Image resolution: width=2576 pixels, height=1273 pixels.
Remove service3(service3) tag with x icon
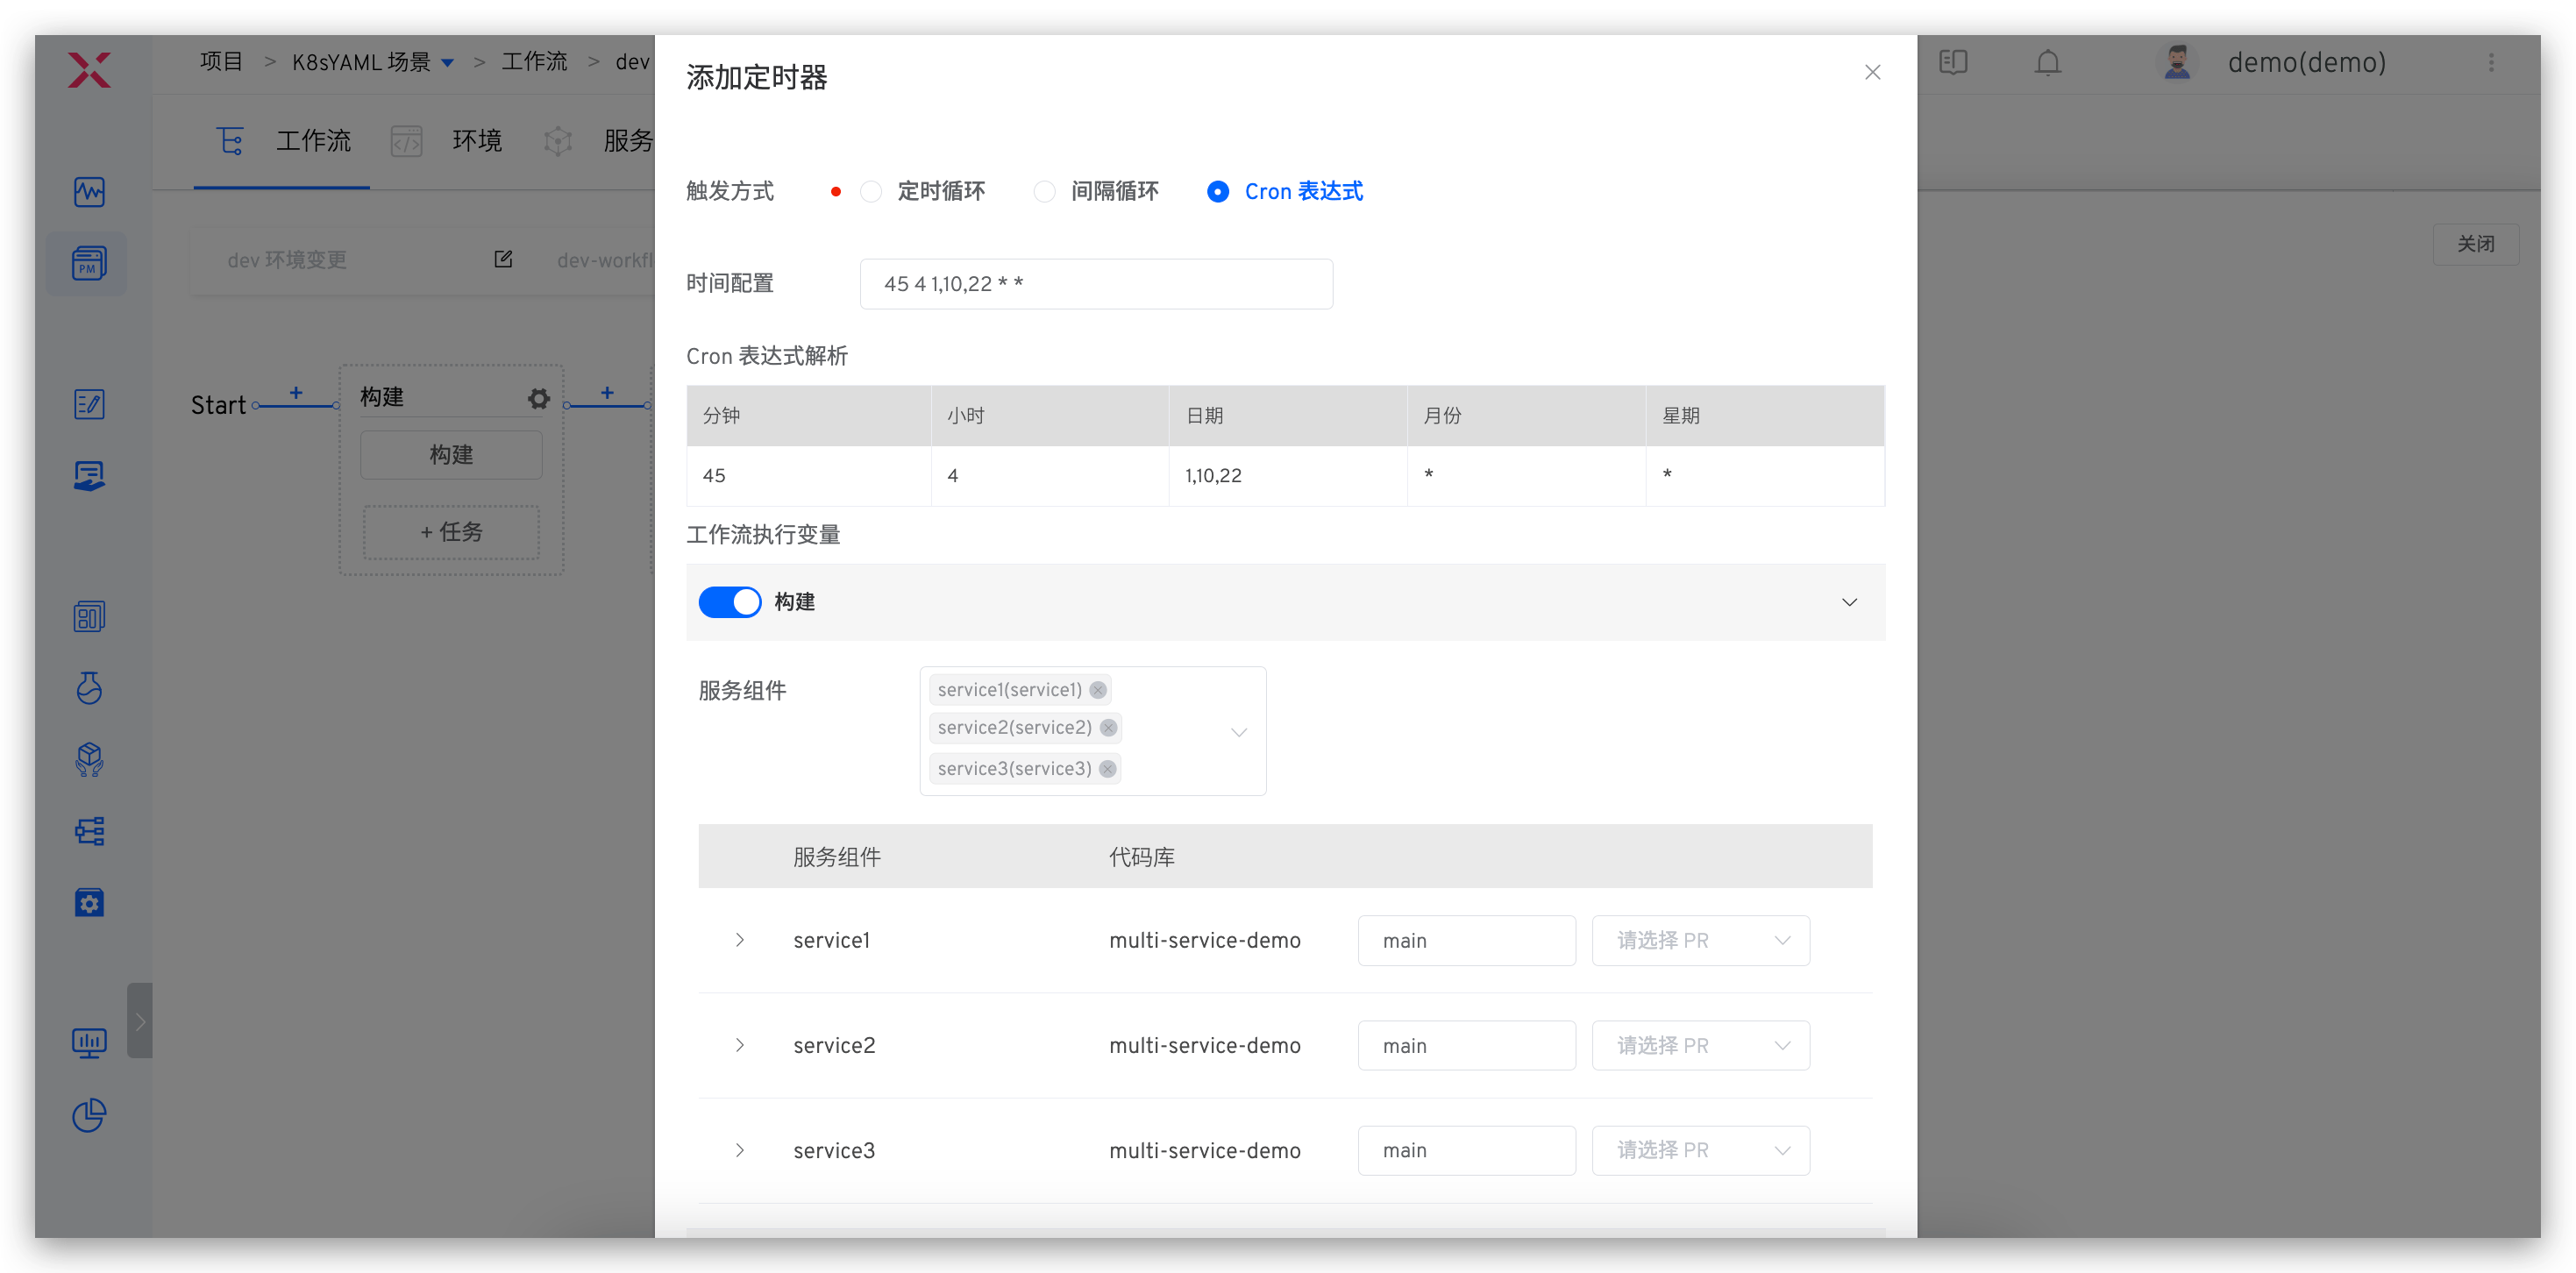tap(1107, 769)
